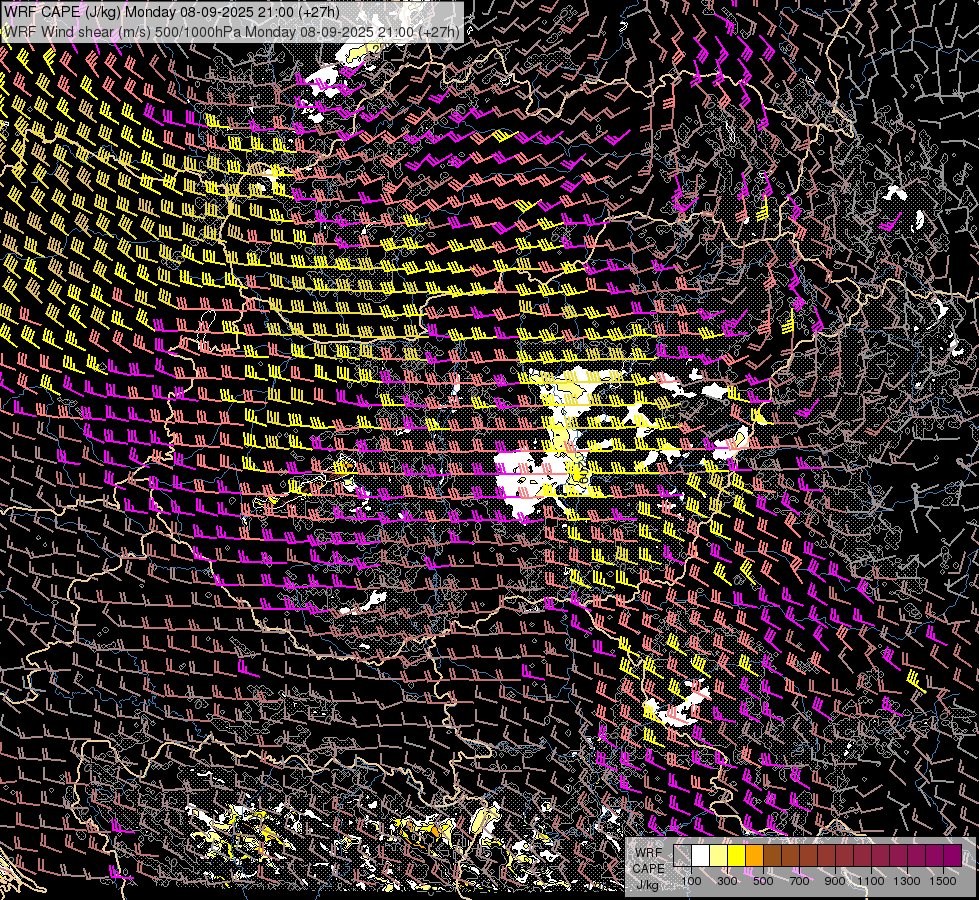Click the gray below-100 swatch in the legend

(x=682, y=856)
